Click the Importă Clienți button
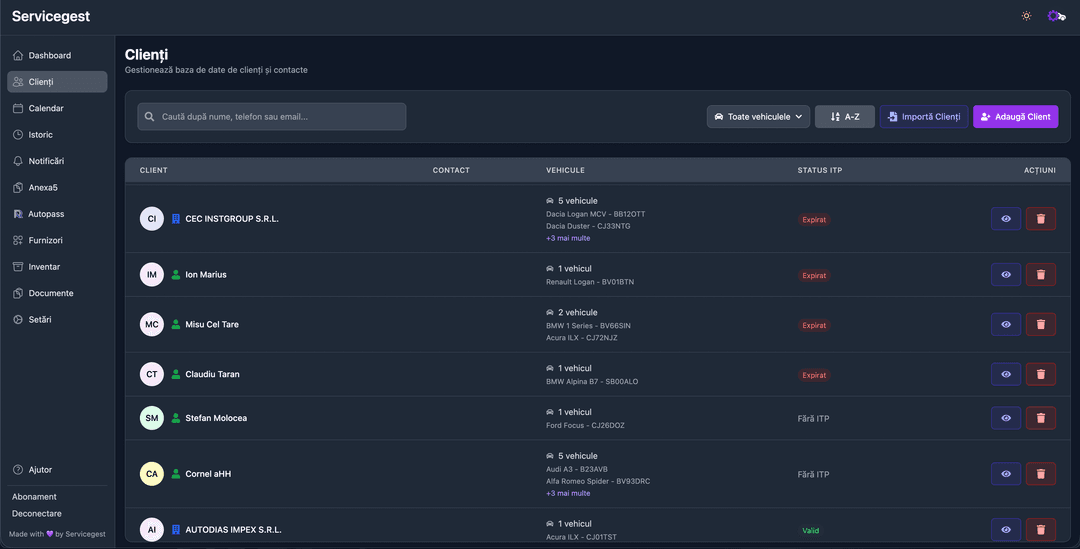Image resolution: width=1080 pixels, height=549 pixels. pos(923,117)
